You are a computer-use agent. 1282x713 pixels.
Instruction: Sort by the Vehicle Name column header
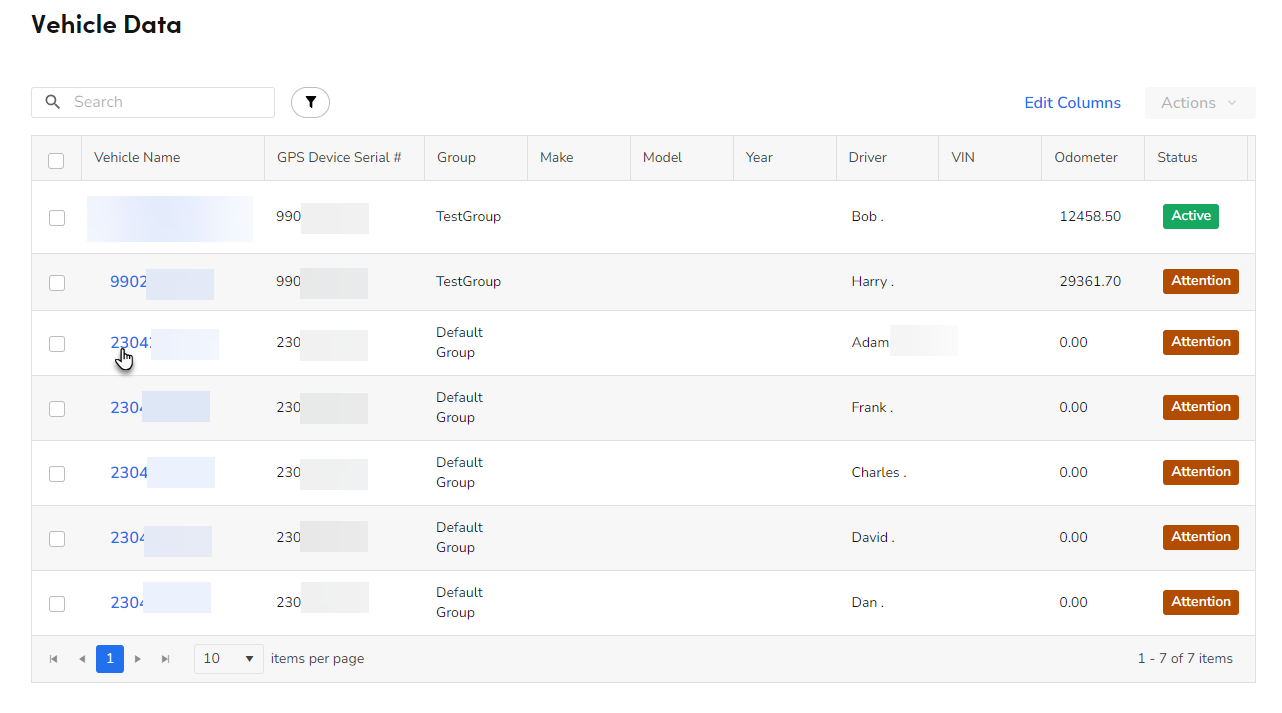click(x=136, y=157)
